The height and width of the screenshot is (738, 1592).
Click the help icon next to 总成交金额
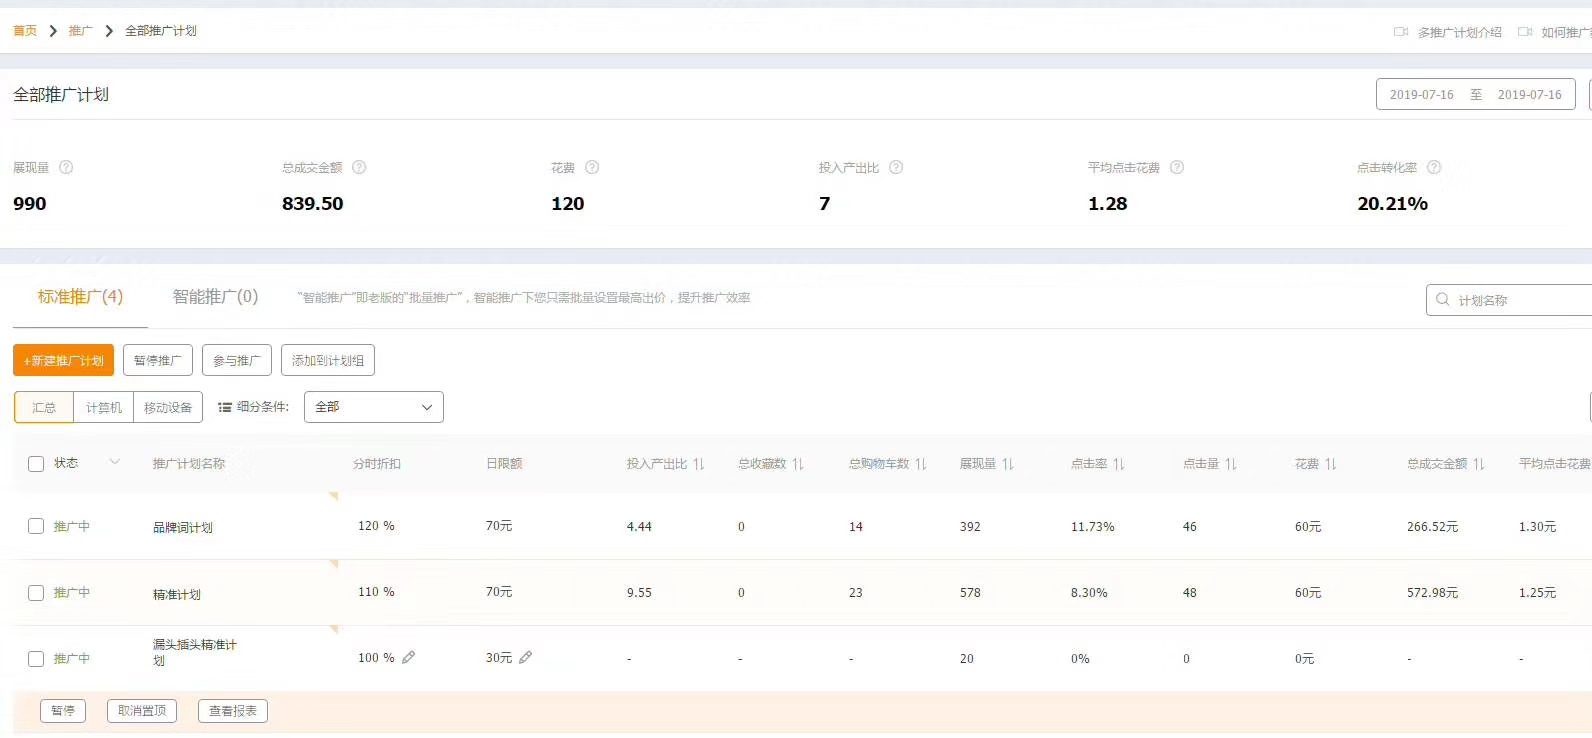(359, 167)
